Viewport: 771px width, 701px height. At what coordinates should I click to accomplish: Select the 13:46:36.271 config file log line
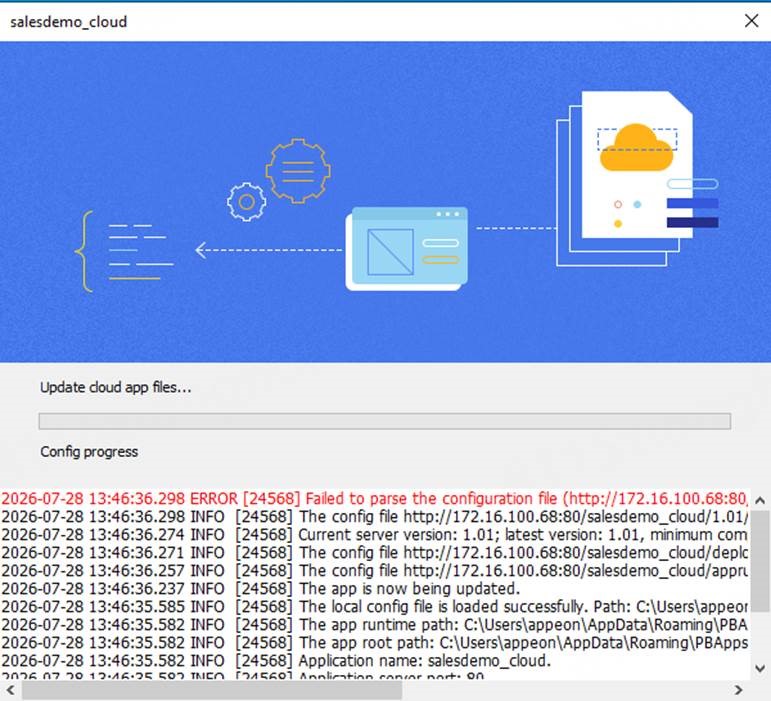(375, 553)
